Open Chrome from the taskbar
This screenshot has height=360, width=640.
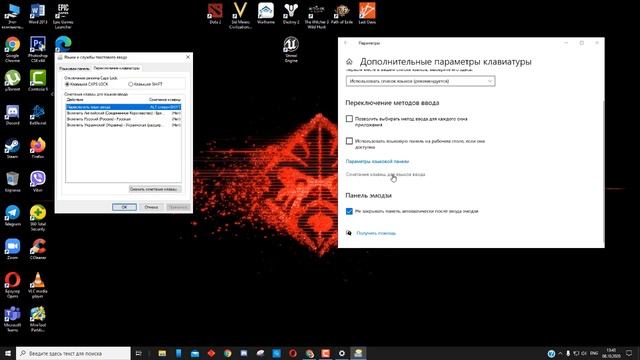(227, 353)
